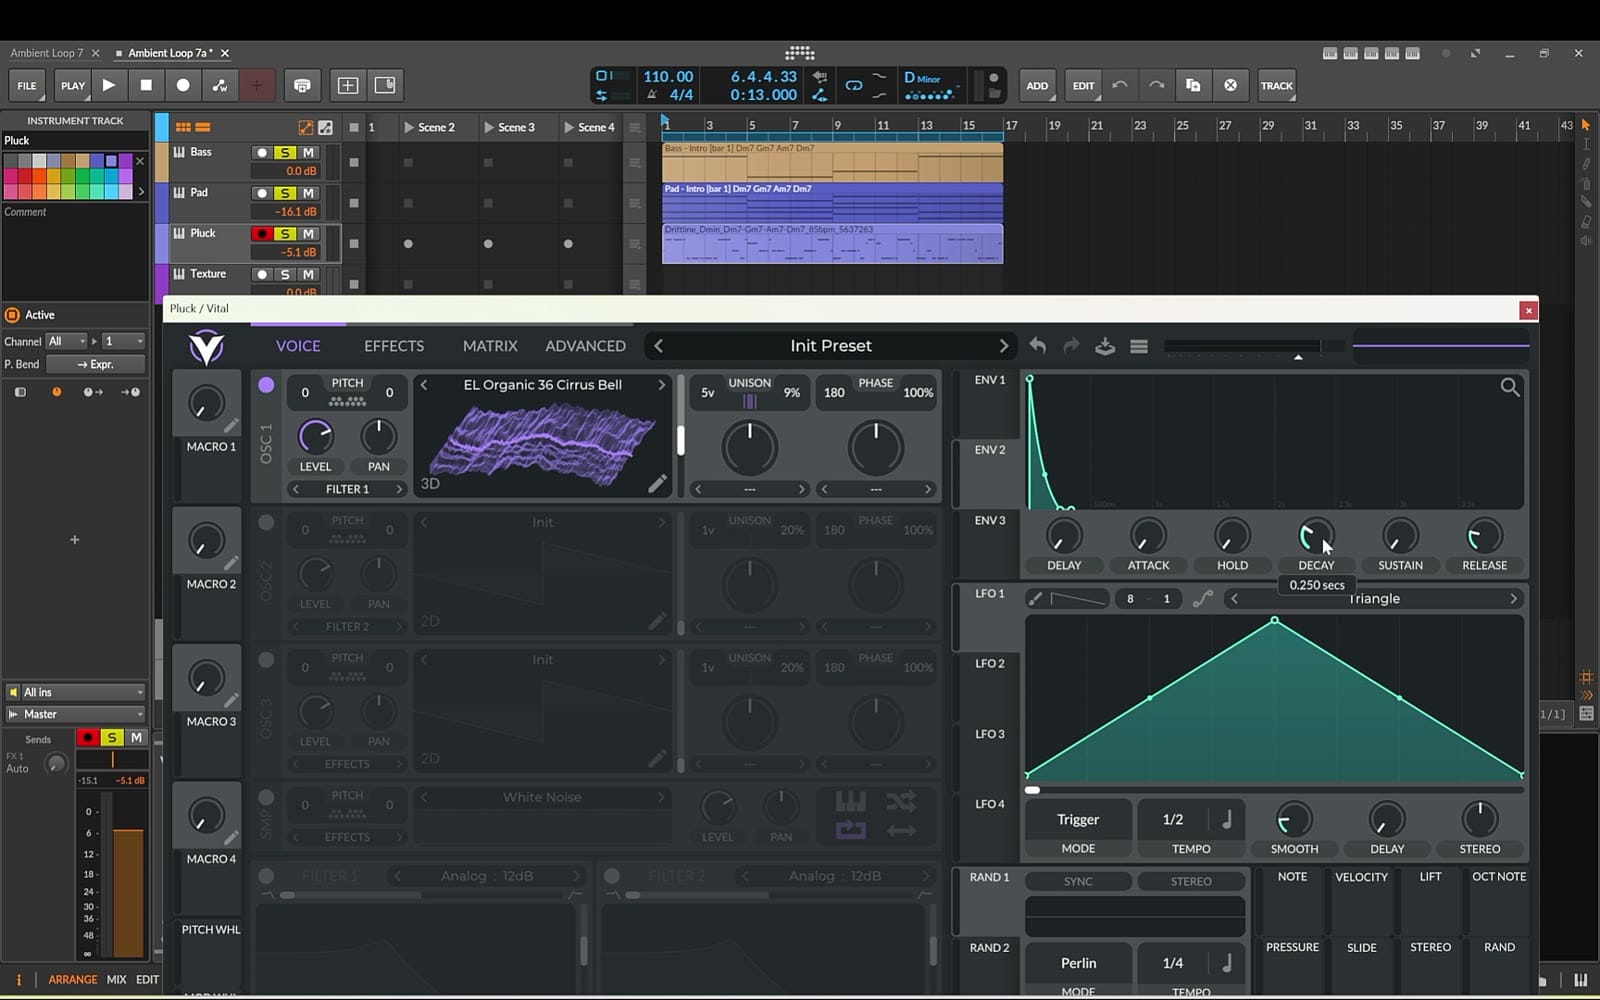Click the ENV 1 DECAY knob
Image resolution: width=1600 pixels, height=1000 pixels.
pyautogui.click(x=1316, y=536)
